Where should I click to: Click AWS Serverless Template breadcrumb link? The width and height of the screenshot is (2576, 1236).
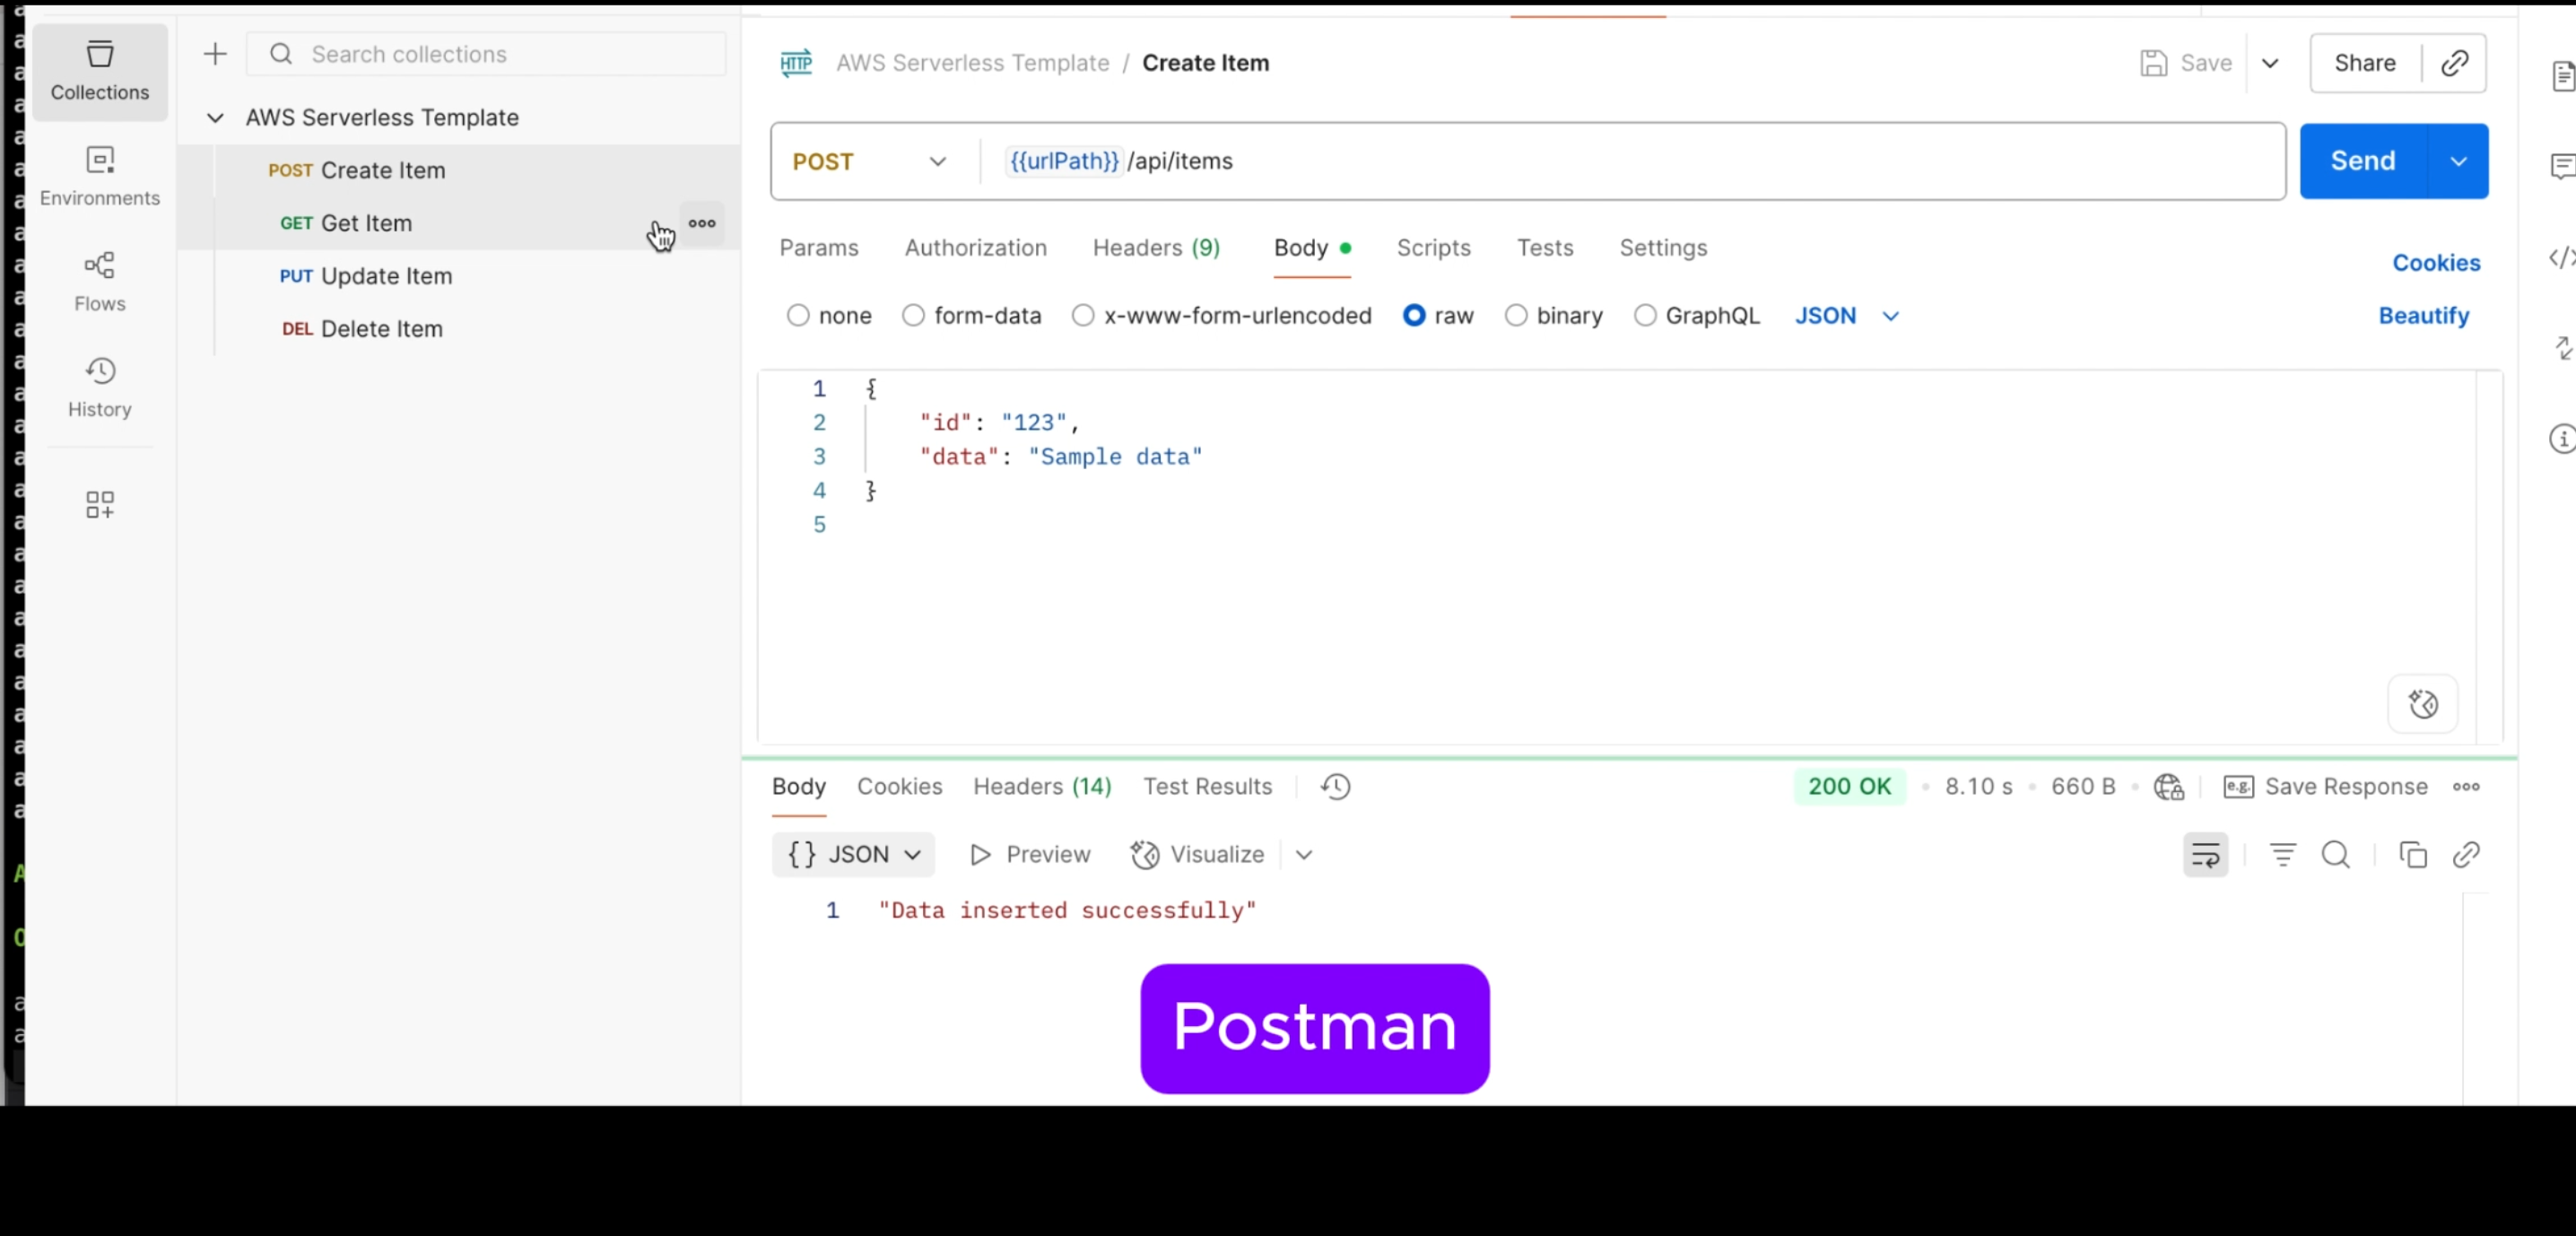(x=972, y=63)
